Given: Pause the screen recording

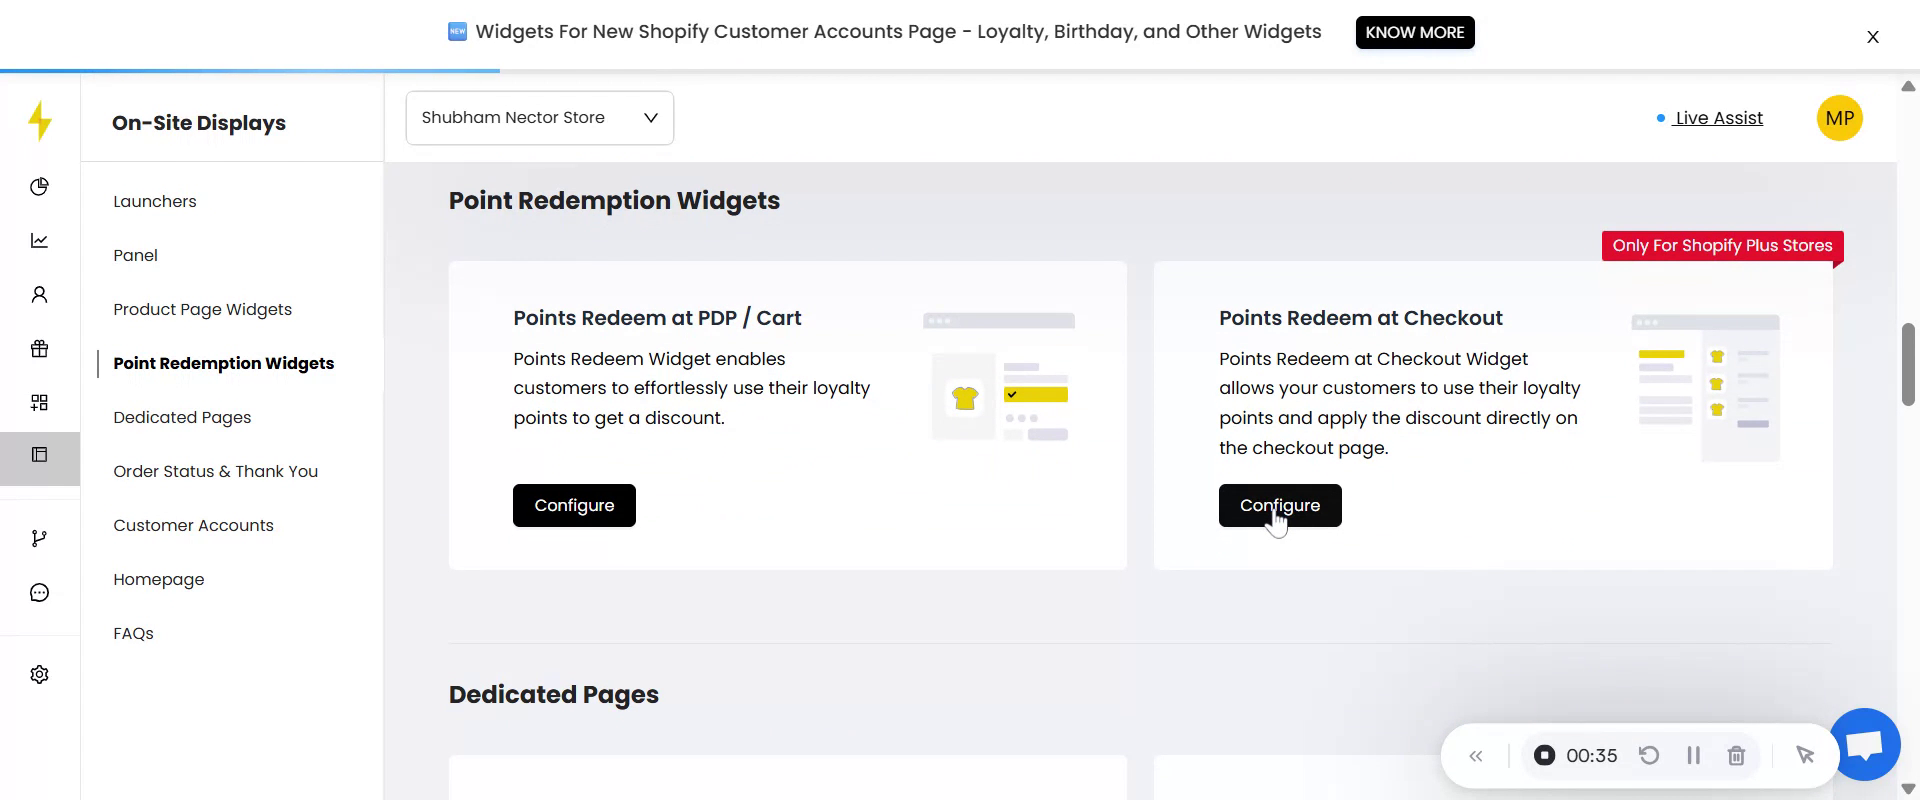Looking at the screenshot, I should click(x=1693, y=756).
